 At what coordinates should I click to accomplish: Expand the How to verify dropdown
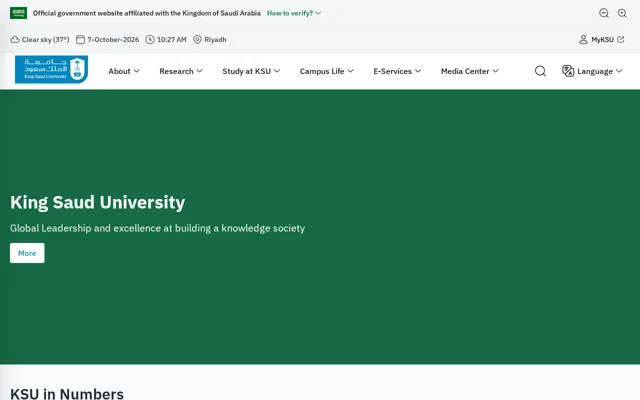[x=294, y=13]
